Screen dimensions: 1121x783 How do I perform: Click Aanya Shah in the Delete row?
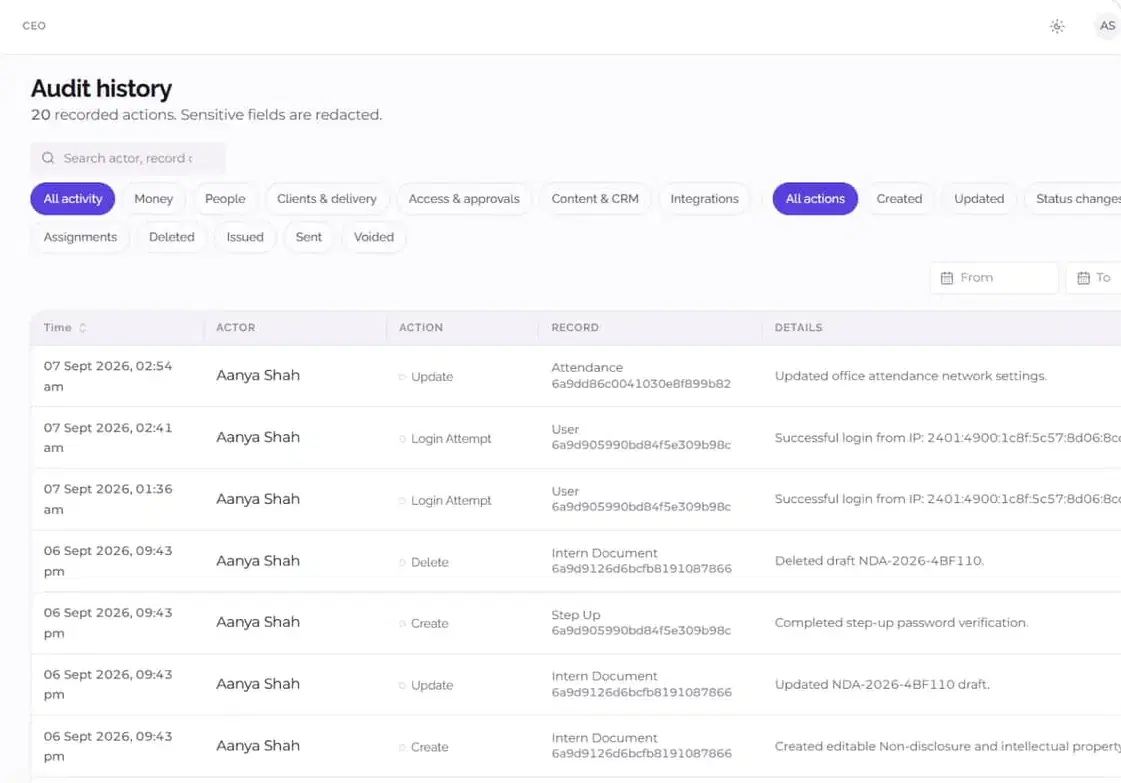click(x=258, y=561)
